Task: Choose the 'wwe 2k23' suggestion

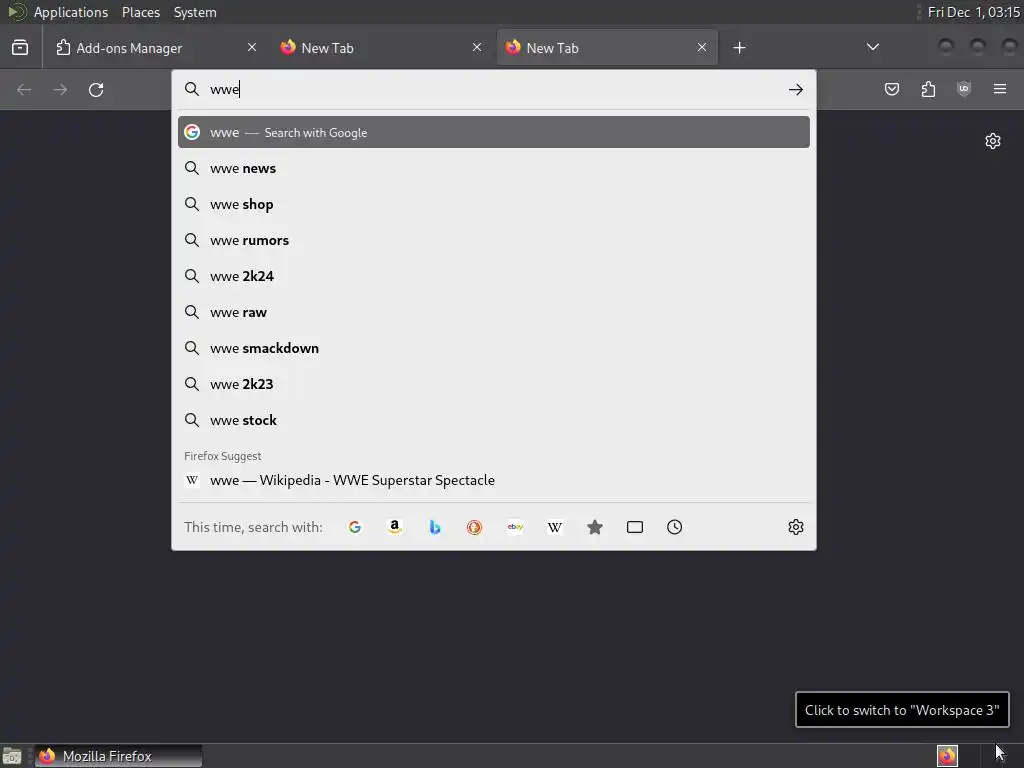Action: click(x=494, y=384)
